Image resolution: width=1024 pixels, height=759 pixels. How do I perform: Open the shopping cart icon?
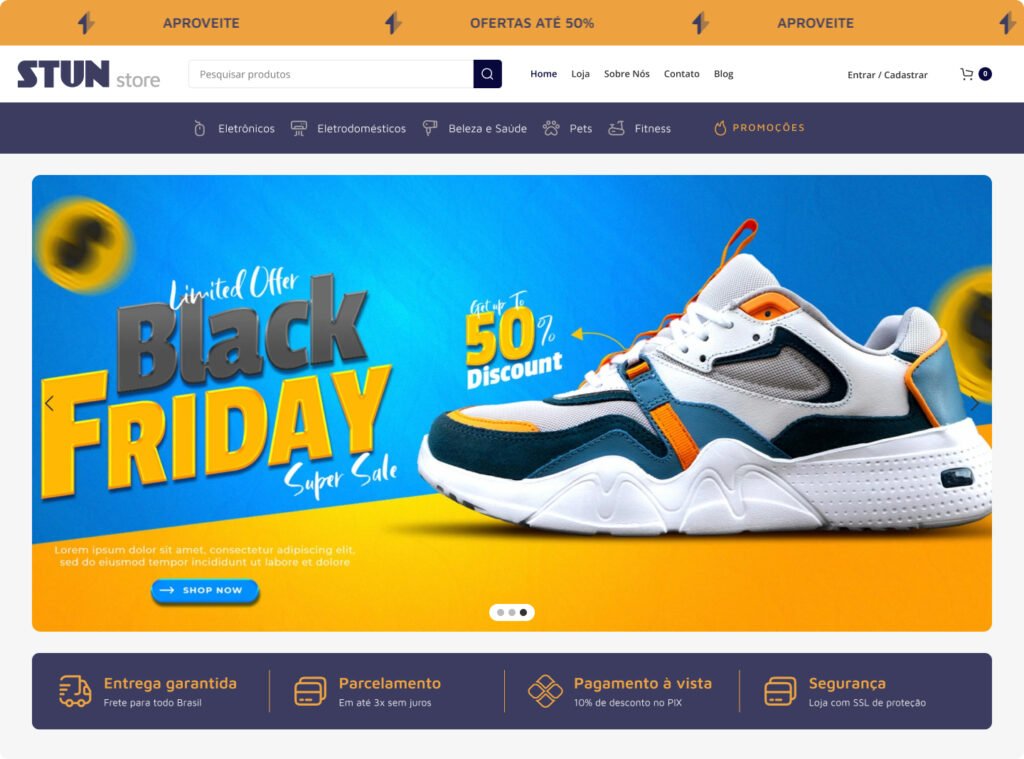pos(967,74)
